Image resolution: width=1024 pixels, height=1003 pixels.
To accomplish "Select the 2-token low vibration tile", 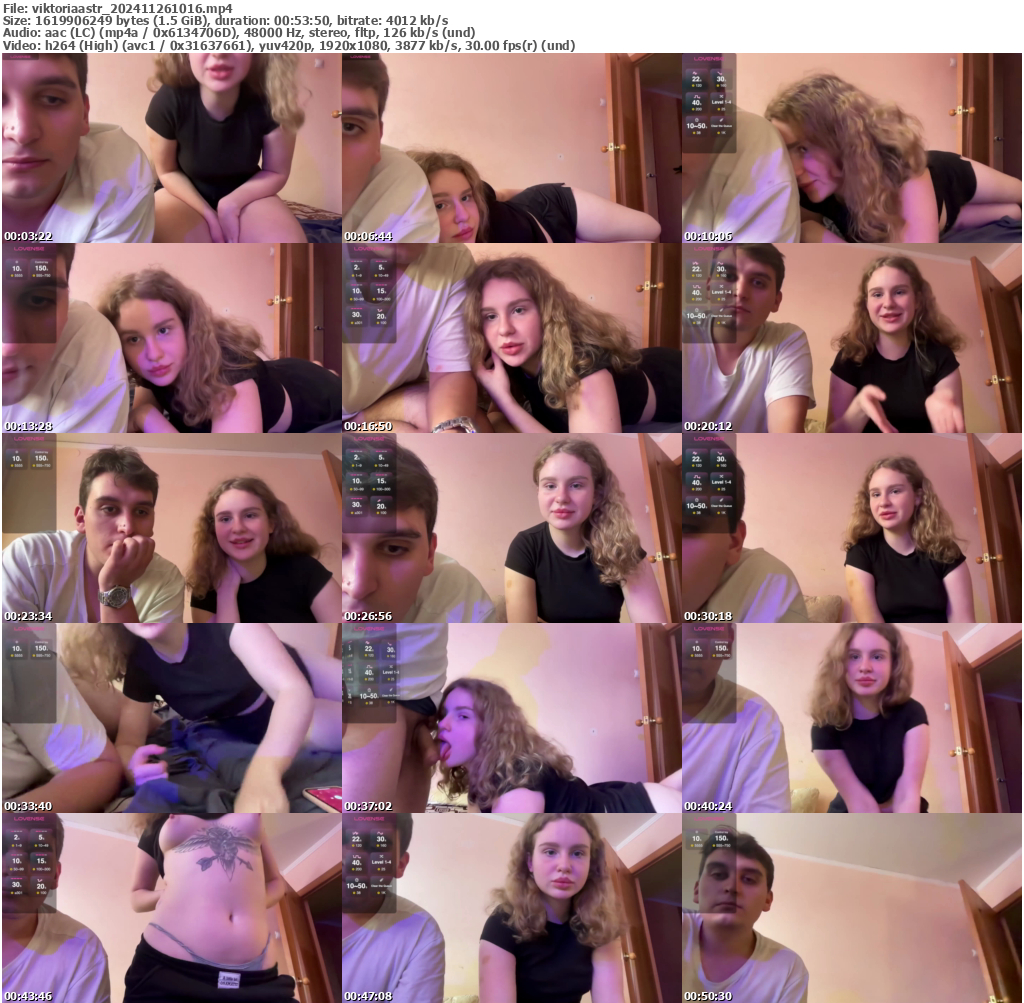I will 357,268.
